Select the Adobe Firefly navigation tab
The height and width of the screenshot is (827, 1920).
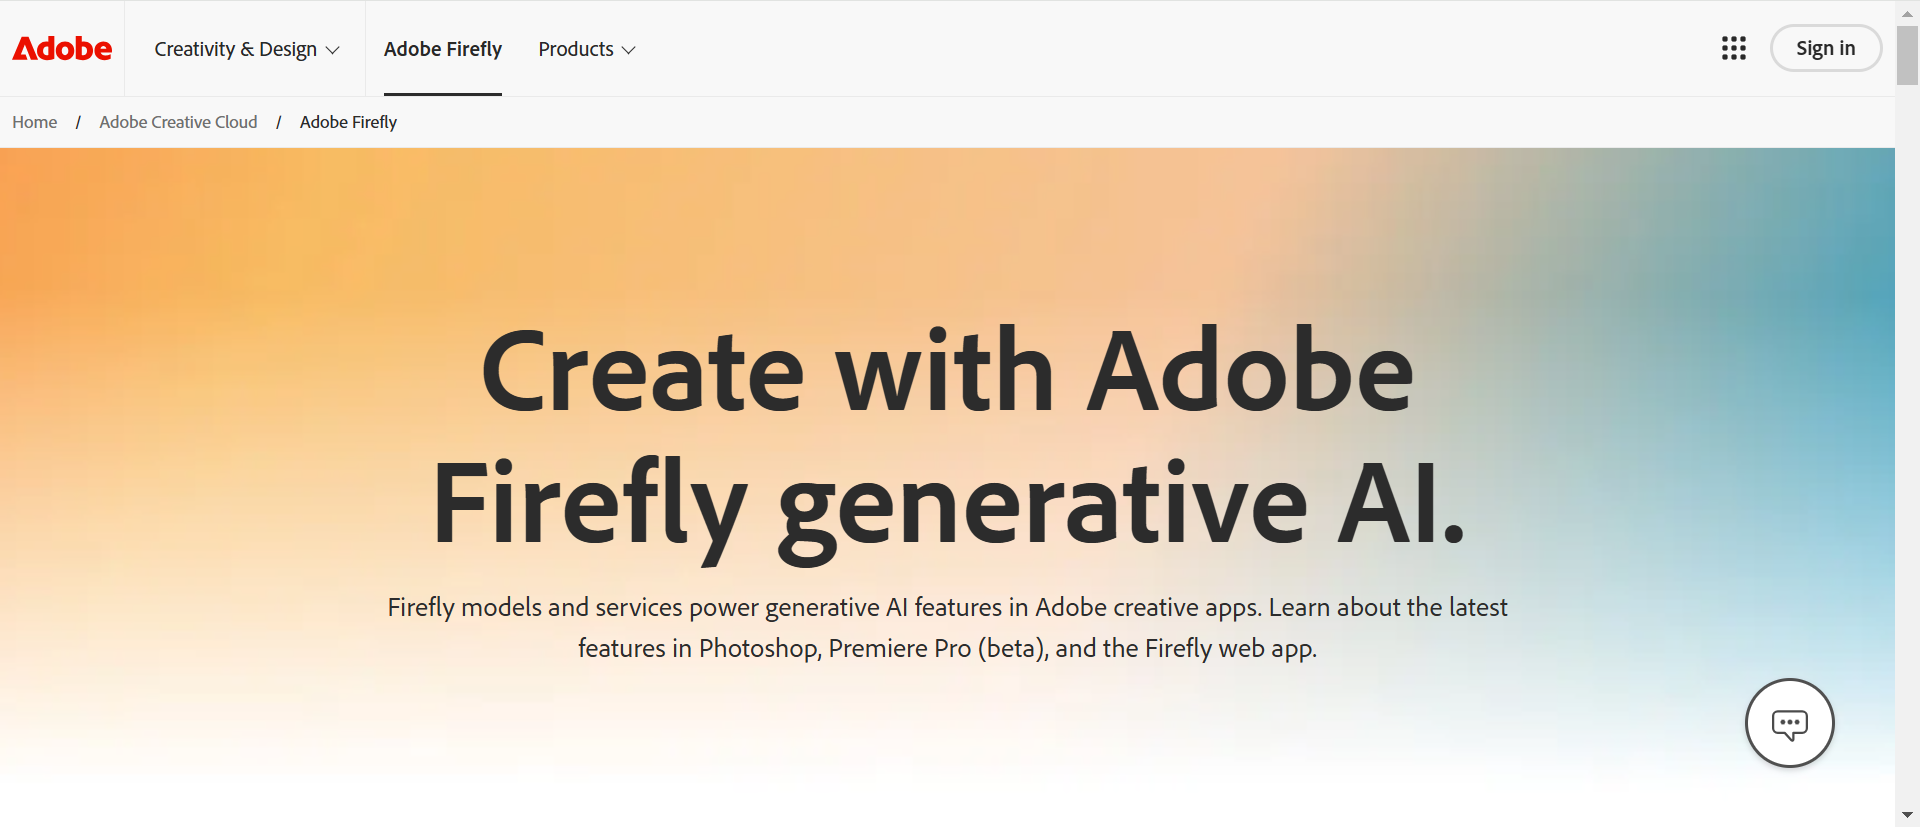coord(443,49)
